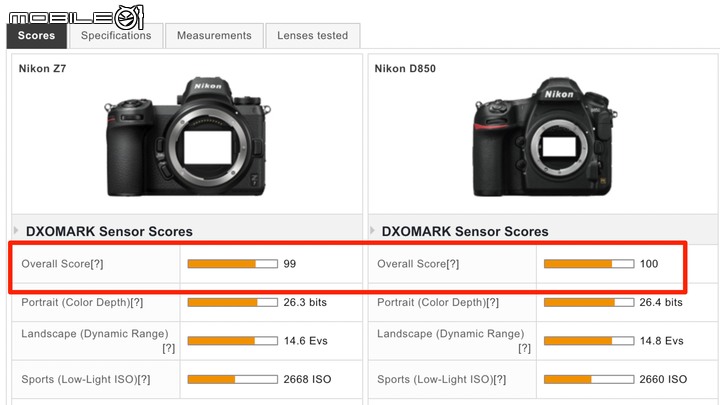Image resolution: width=720 pixels, height=405 pixels.
Task: Click the Nikon D850 title
Action: pyautogui.click(x=405, y=69)
